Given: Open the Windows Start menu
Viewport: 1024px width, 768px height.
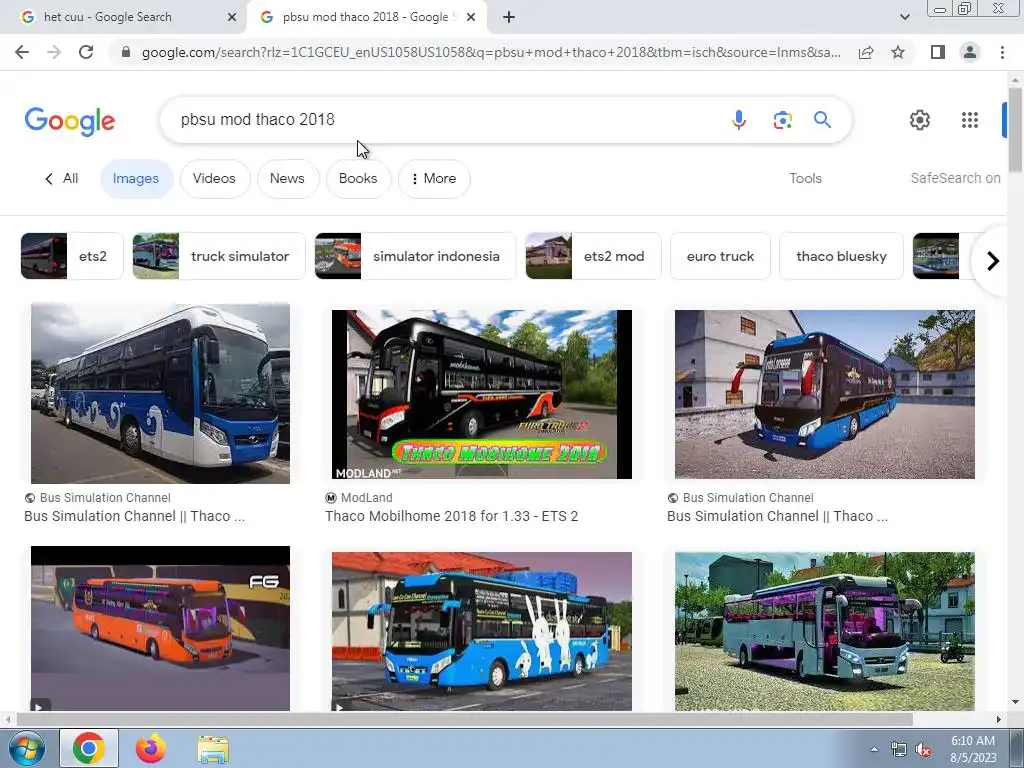Looking at the screenshot, I should [27, 748].
